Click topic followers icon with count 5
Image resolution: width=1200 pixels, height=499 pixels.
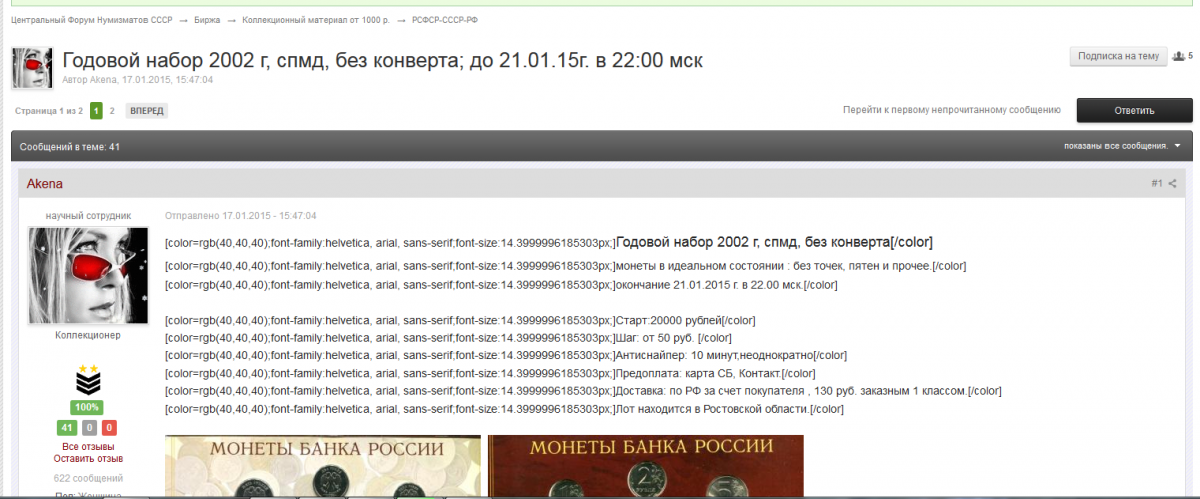[1182, 56]
